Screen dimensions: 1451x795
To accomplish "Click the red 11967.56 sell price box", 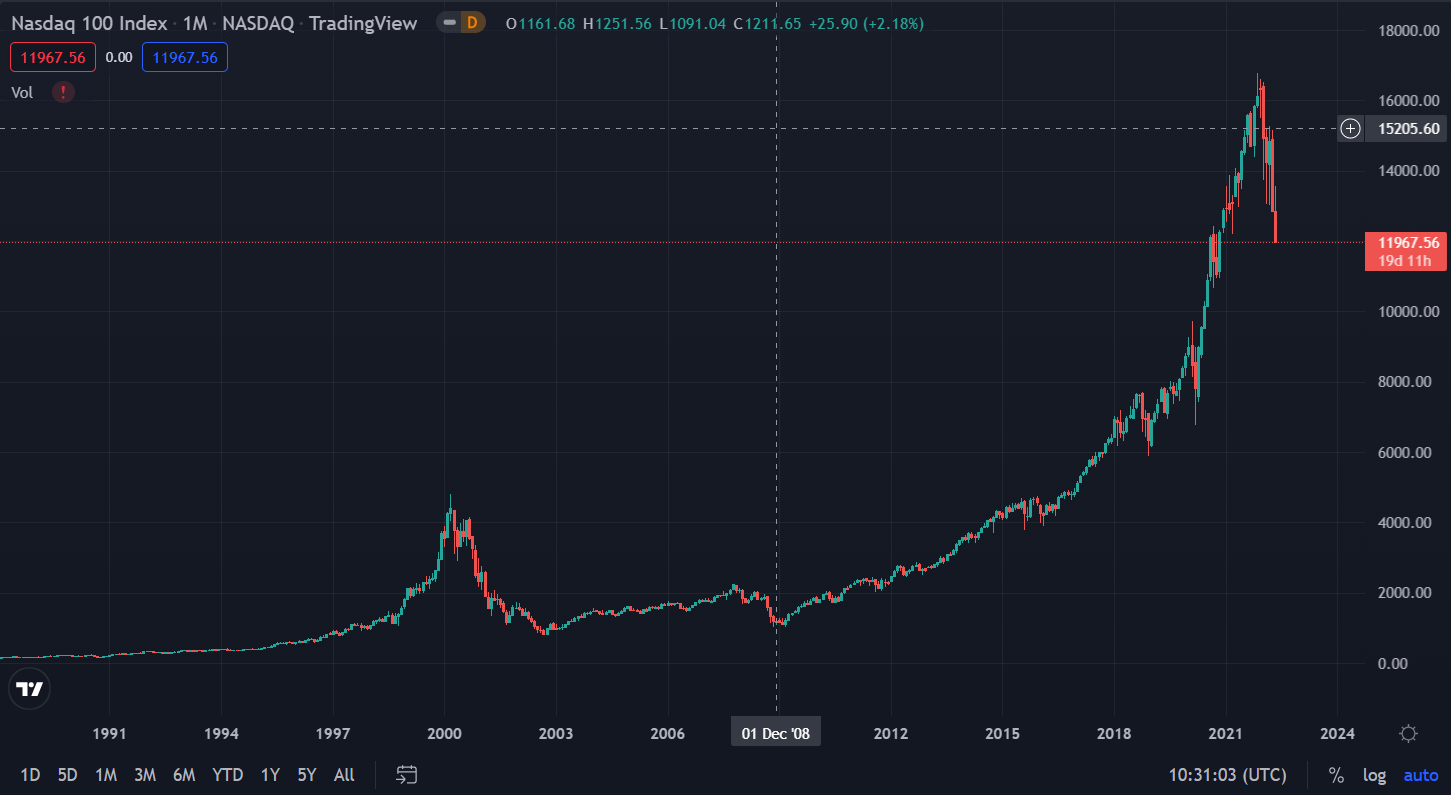I will pos(53,57).
